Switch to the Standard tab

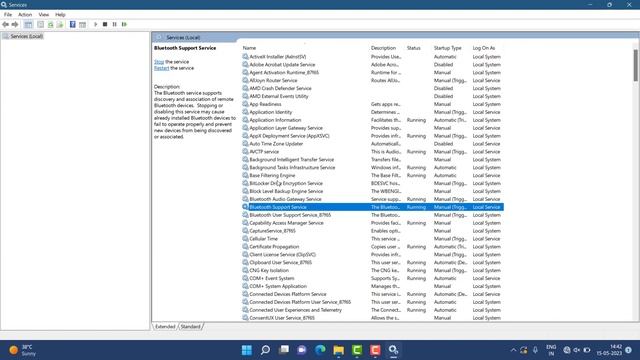(x=191, y=327)
